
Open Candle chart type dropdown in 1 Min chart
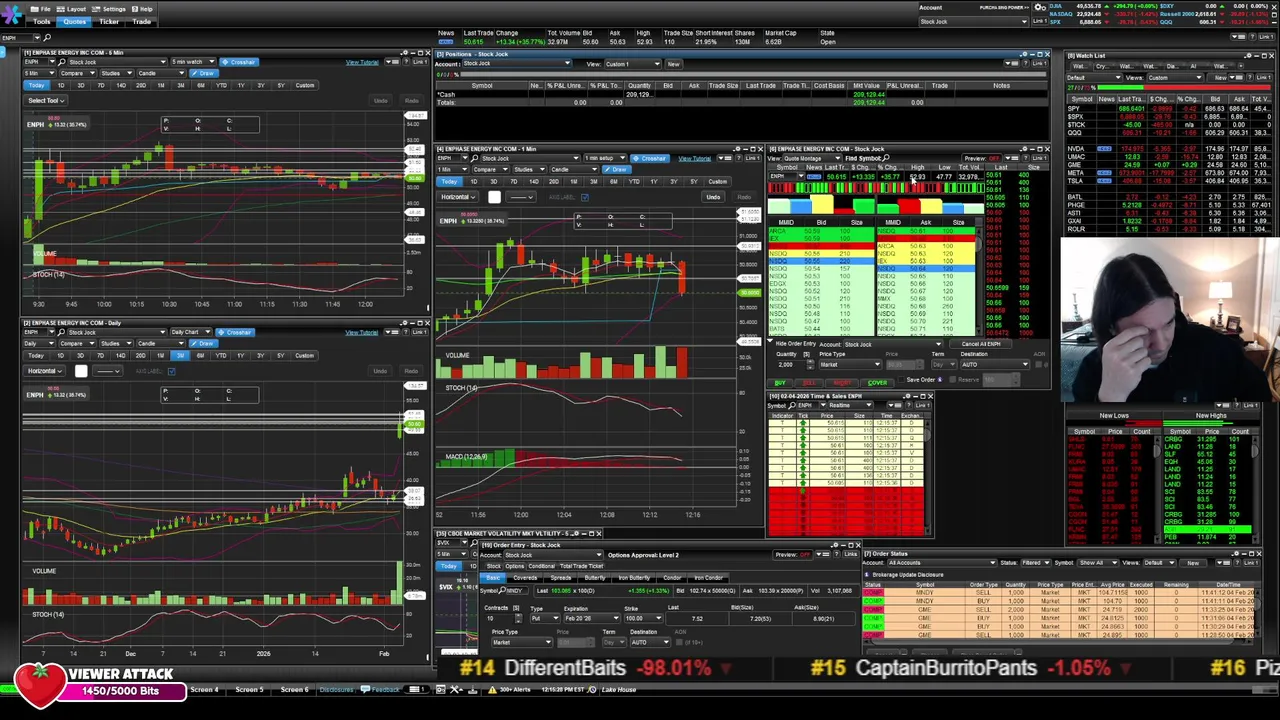click(x=576, y=169)
